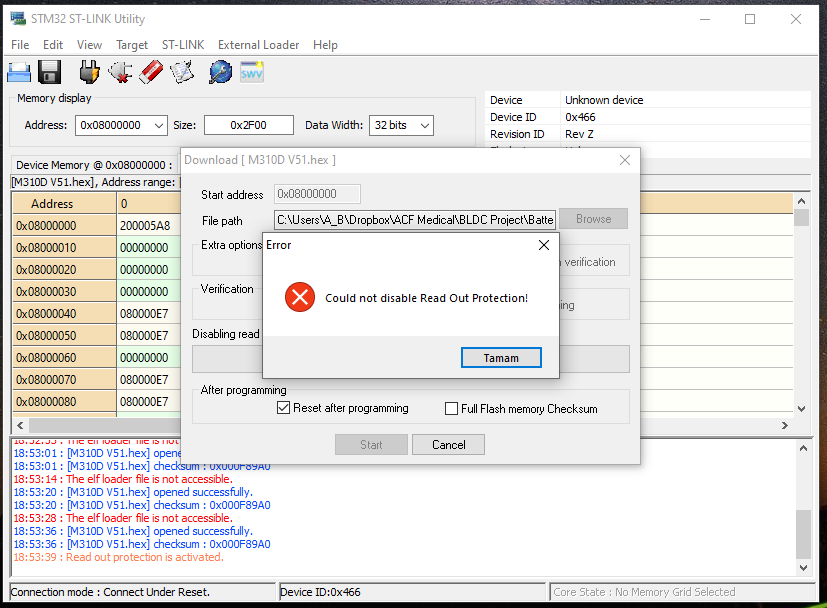Click the log panel scroll up arrow
The width and height of the screenshot is (827, 608).
[803, 448]
